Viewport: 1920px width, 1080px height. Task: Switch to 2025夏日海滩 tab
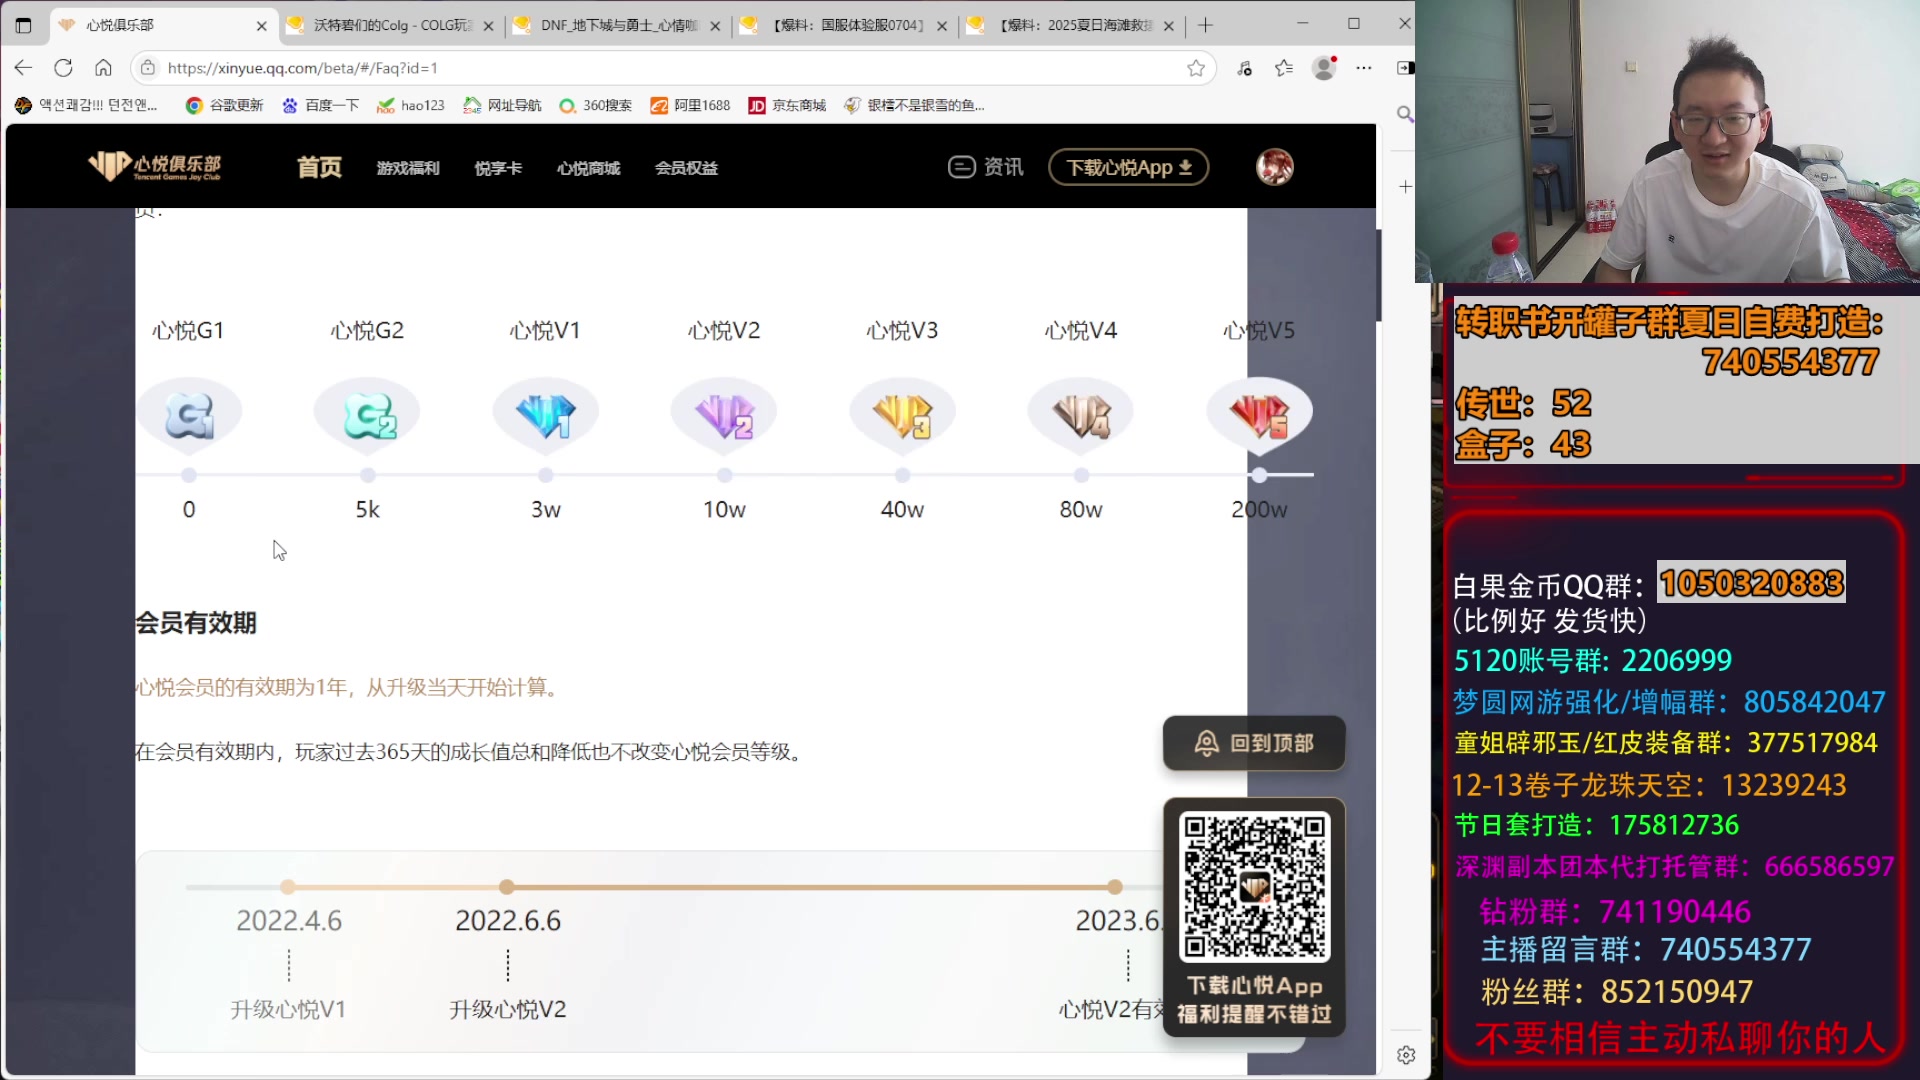1071,25
